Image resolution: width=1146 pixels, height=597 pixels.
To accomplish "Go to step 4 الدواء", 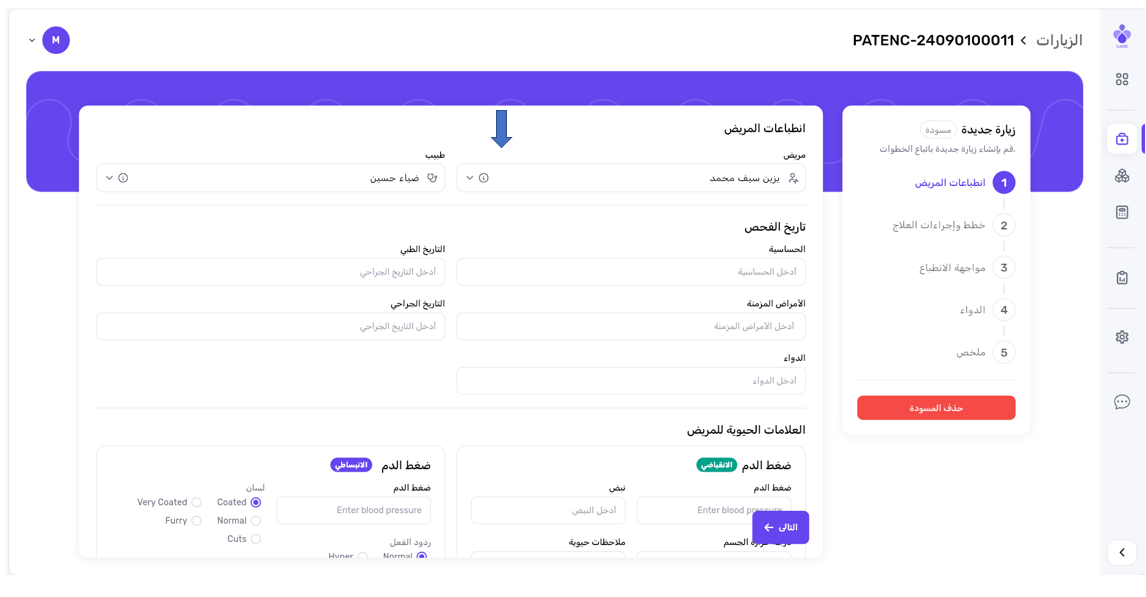I will pyautogui.click(x=1004, y=310).
